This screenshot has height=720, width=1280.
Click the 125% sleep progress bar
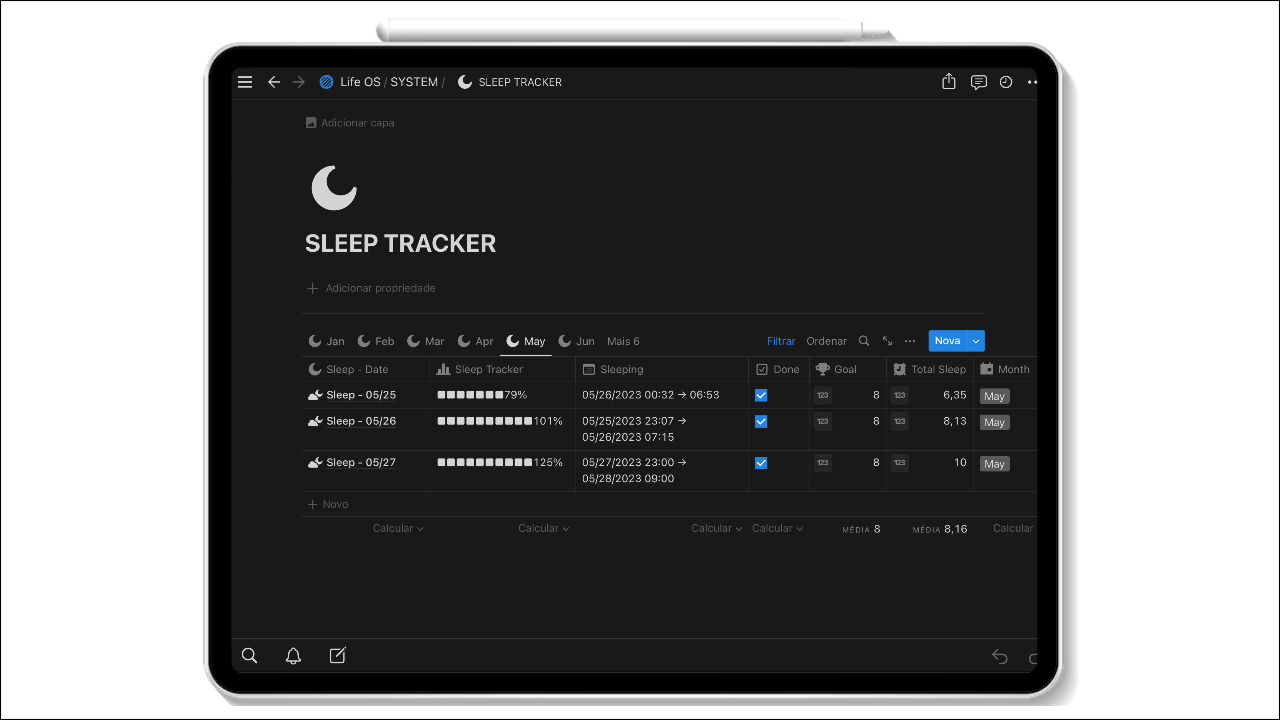click(500, 463)
